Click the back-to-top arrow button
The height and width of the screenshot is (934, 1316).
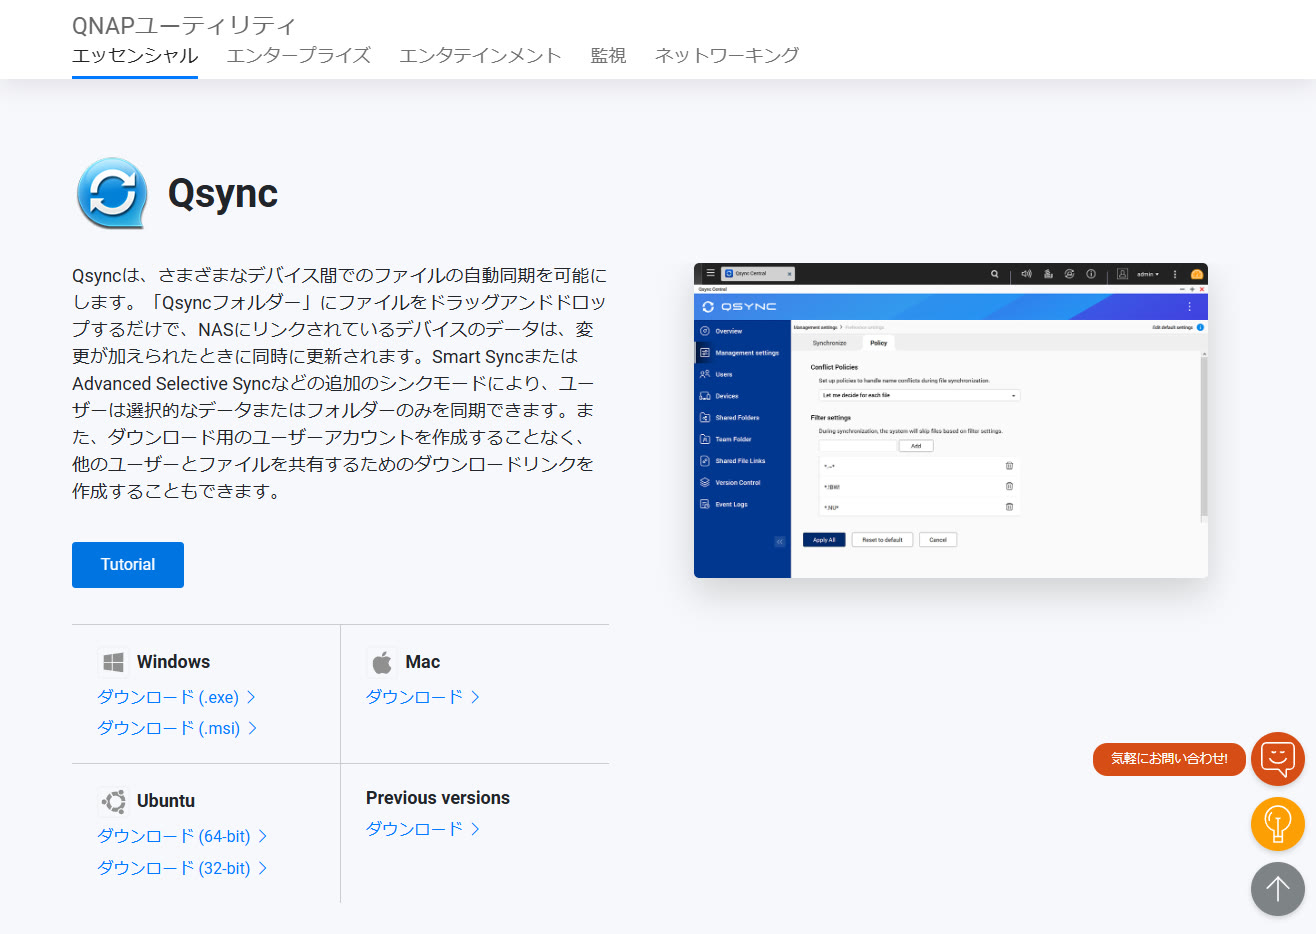(x=1278, y=889)
